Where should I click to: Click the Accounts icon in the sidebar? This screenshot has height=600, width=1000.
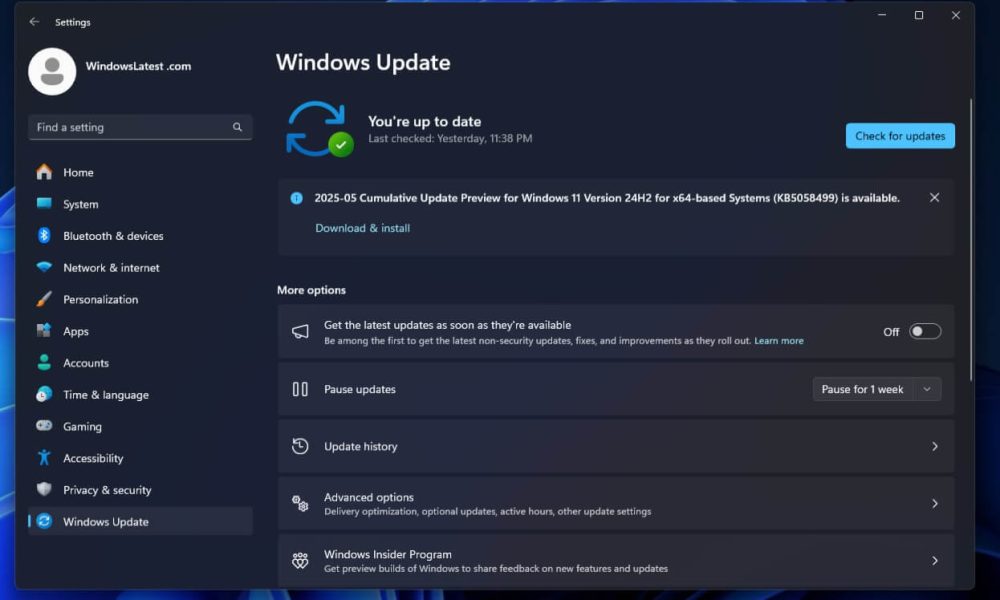[45, 362]
